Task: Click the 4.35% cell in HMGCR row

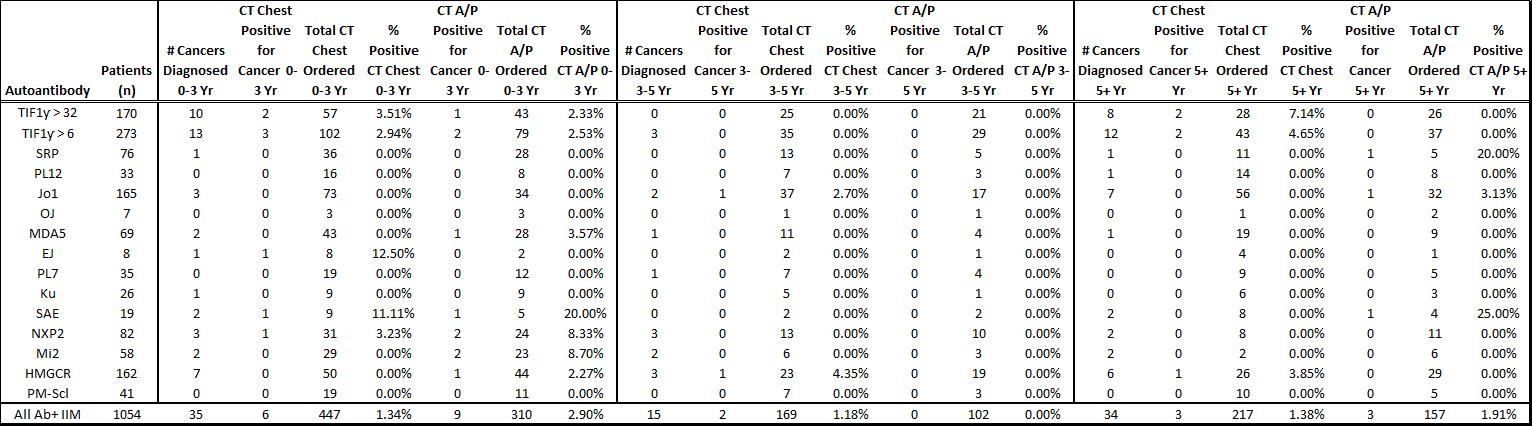Action: click(850, 373)
